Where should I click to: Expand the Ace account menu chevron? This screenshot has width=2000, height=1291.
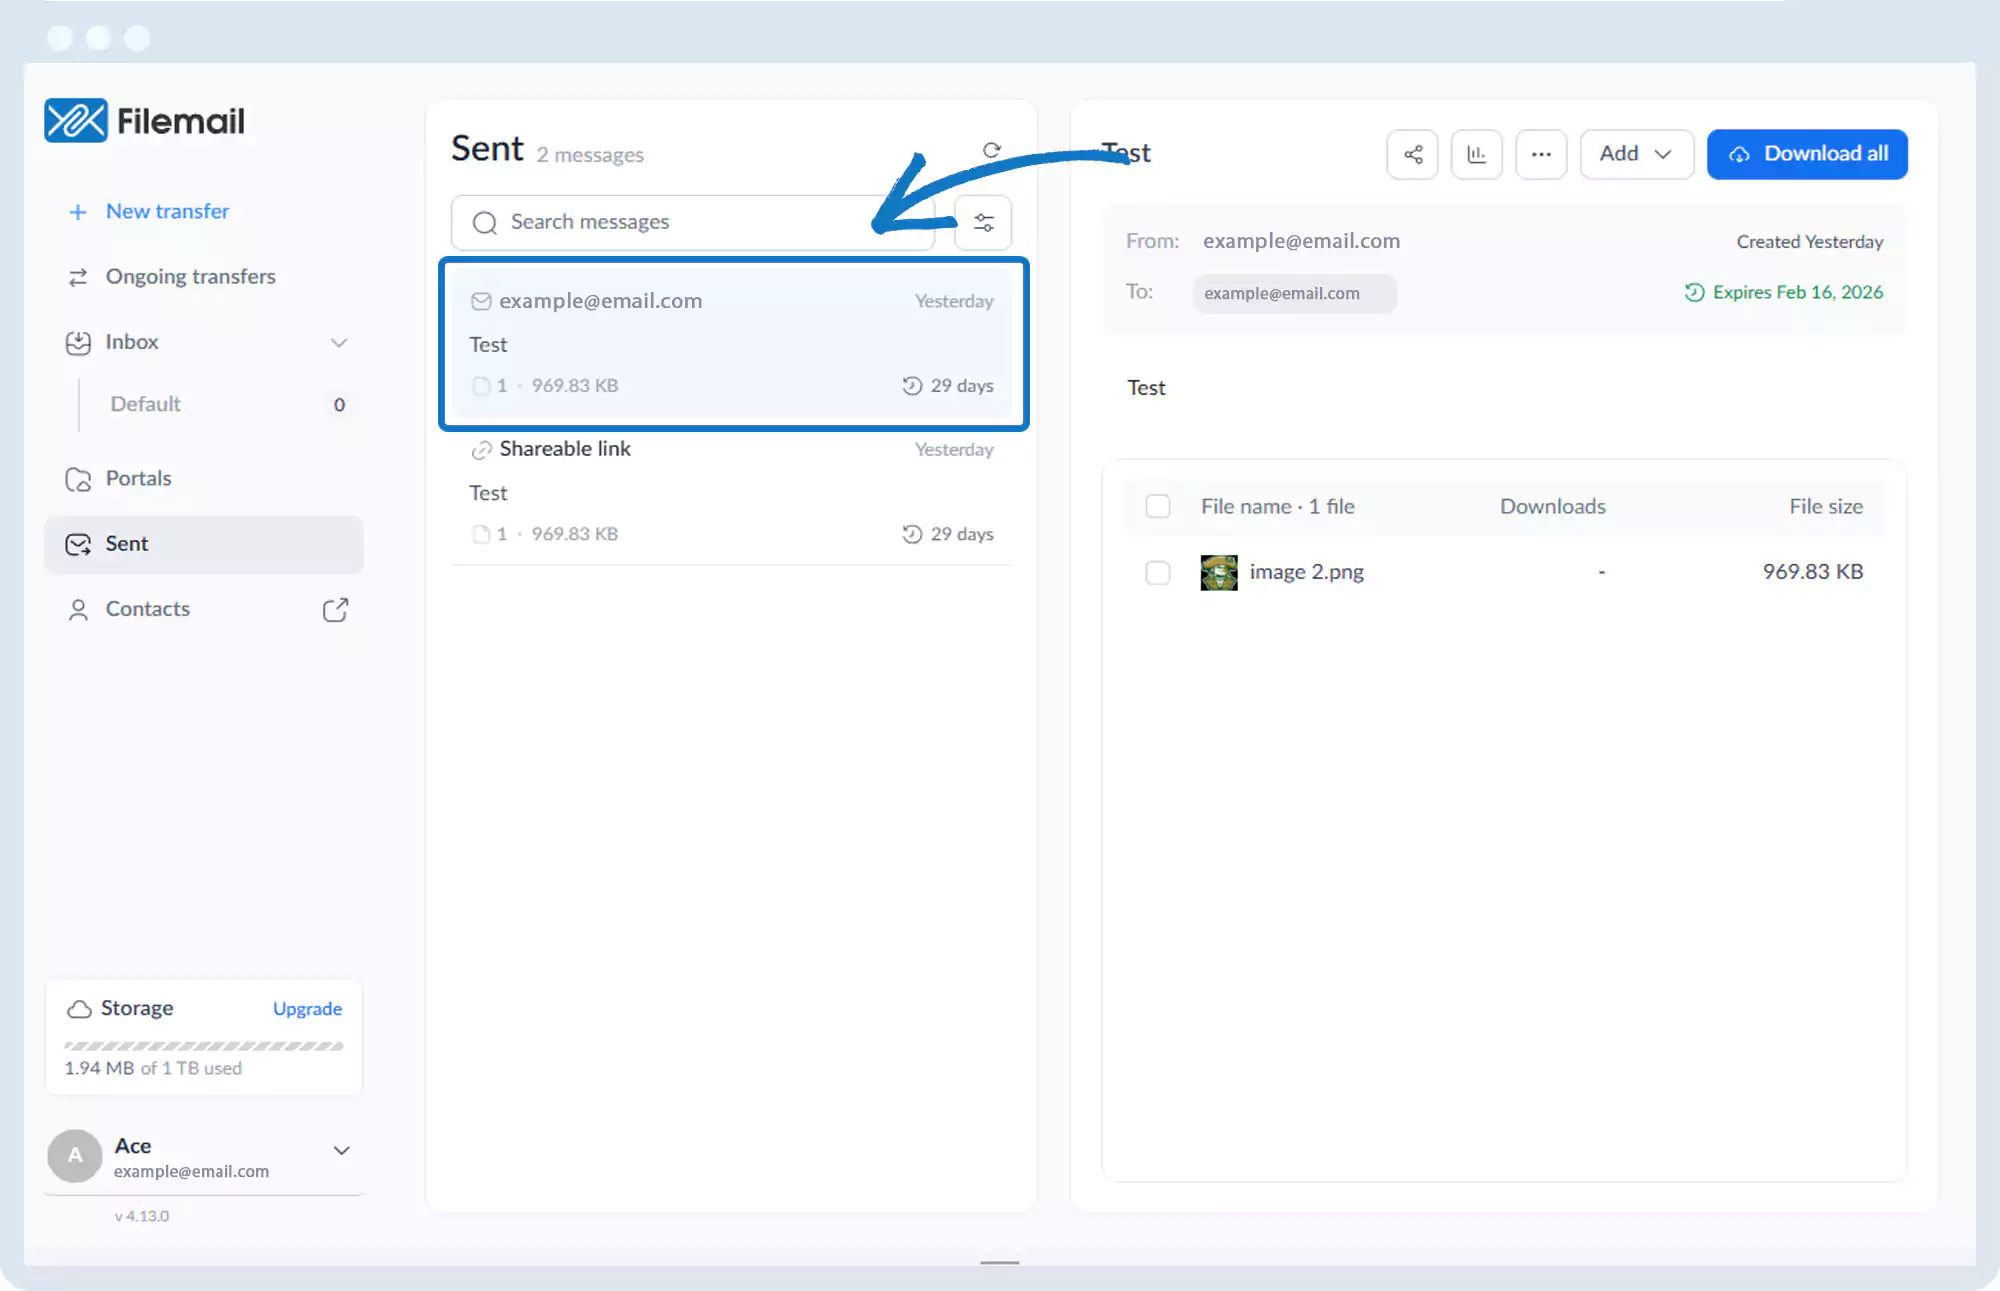coord(341,1150)
